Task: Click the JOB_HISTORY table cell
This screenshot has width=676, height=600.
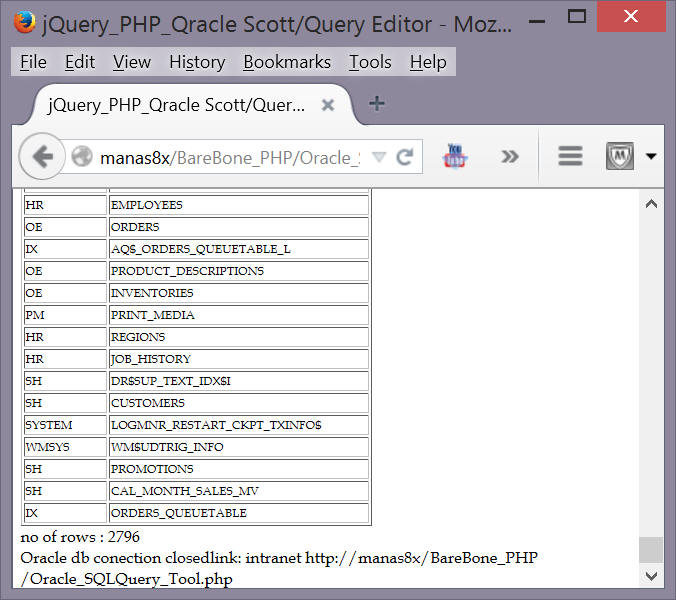Action: point(239,359)
